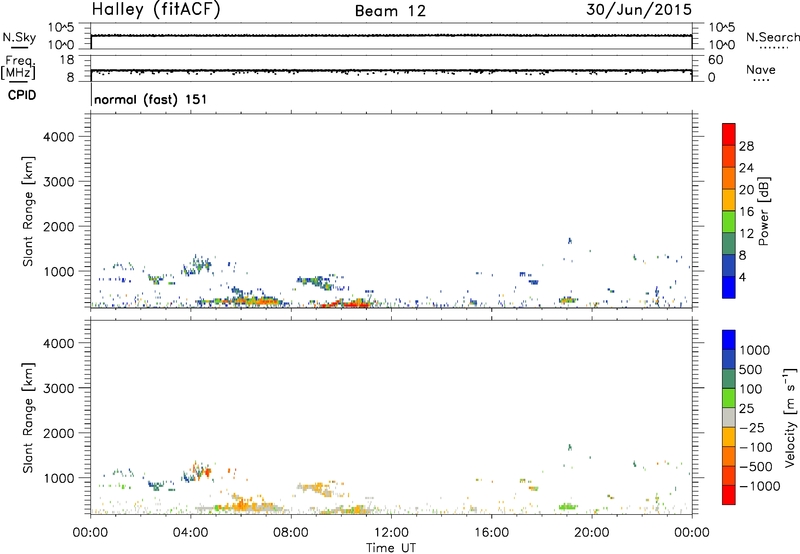This screenshot has height=554, width=800.
Task: Click velocity scale value '-25'
Action: (x=752, y=427)
